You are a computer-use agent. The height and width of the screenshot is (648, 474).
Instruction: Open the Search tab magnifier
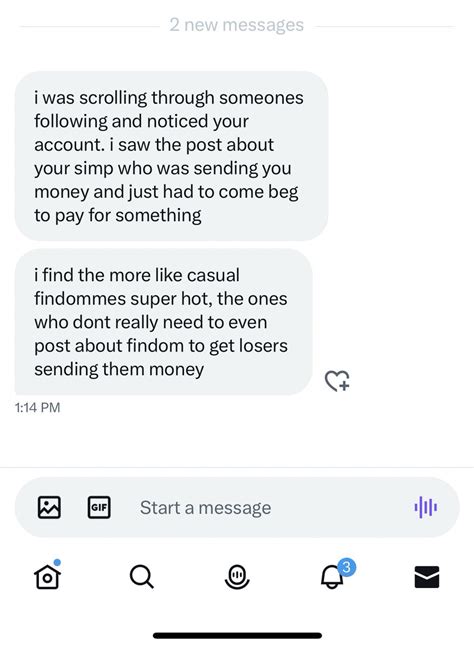142,577
